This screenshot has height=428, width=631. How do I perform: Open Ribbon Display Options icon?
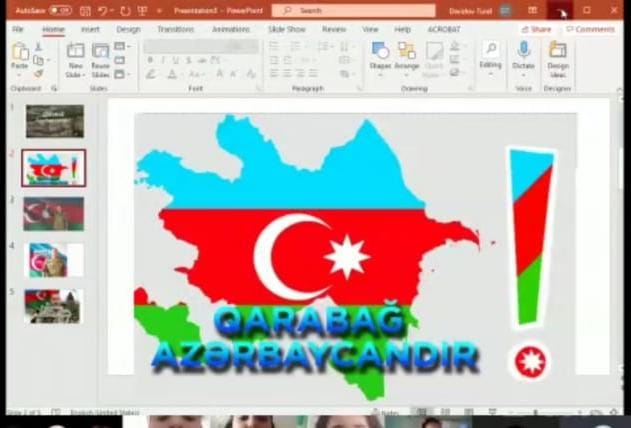point(532,10)
